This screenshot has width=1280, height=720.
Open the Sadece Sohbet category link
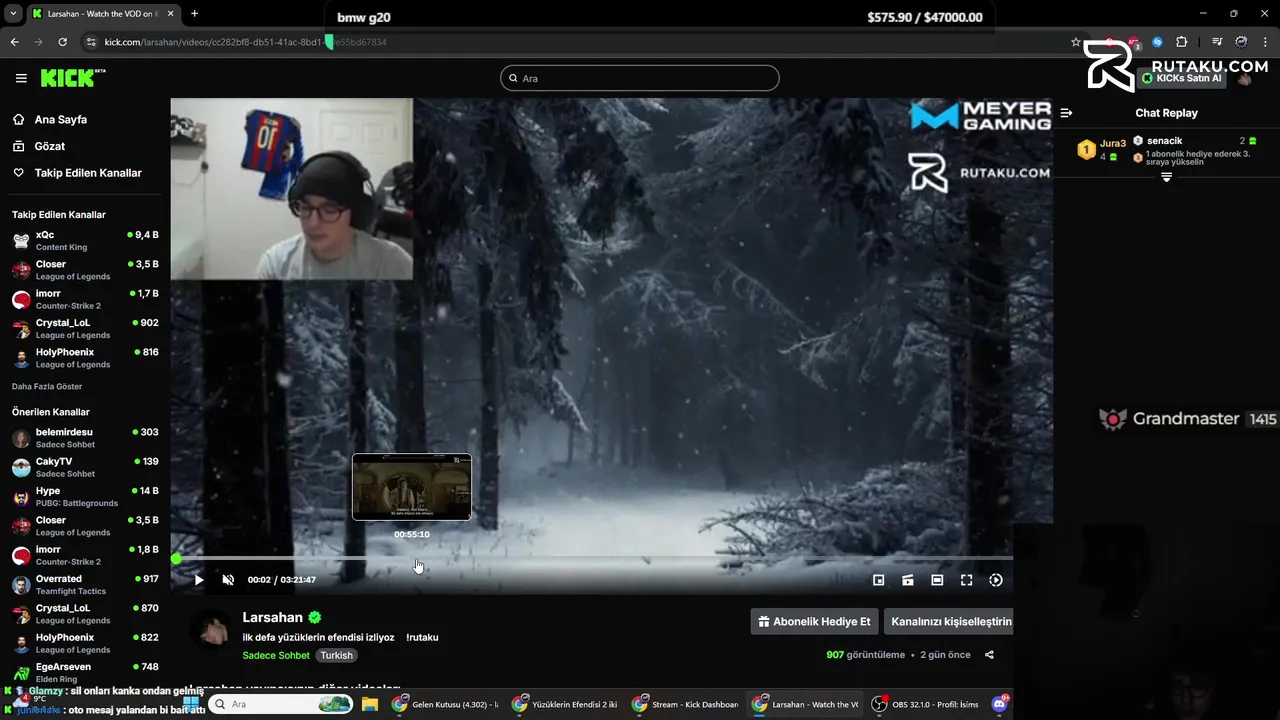[276, 656]
